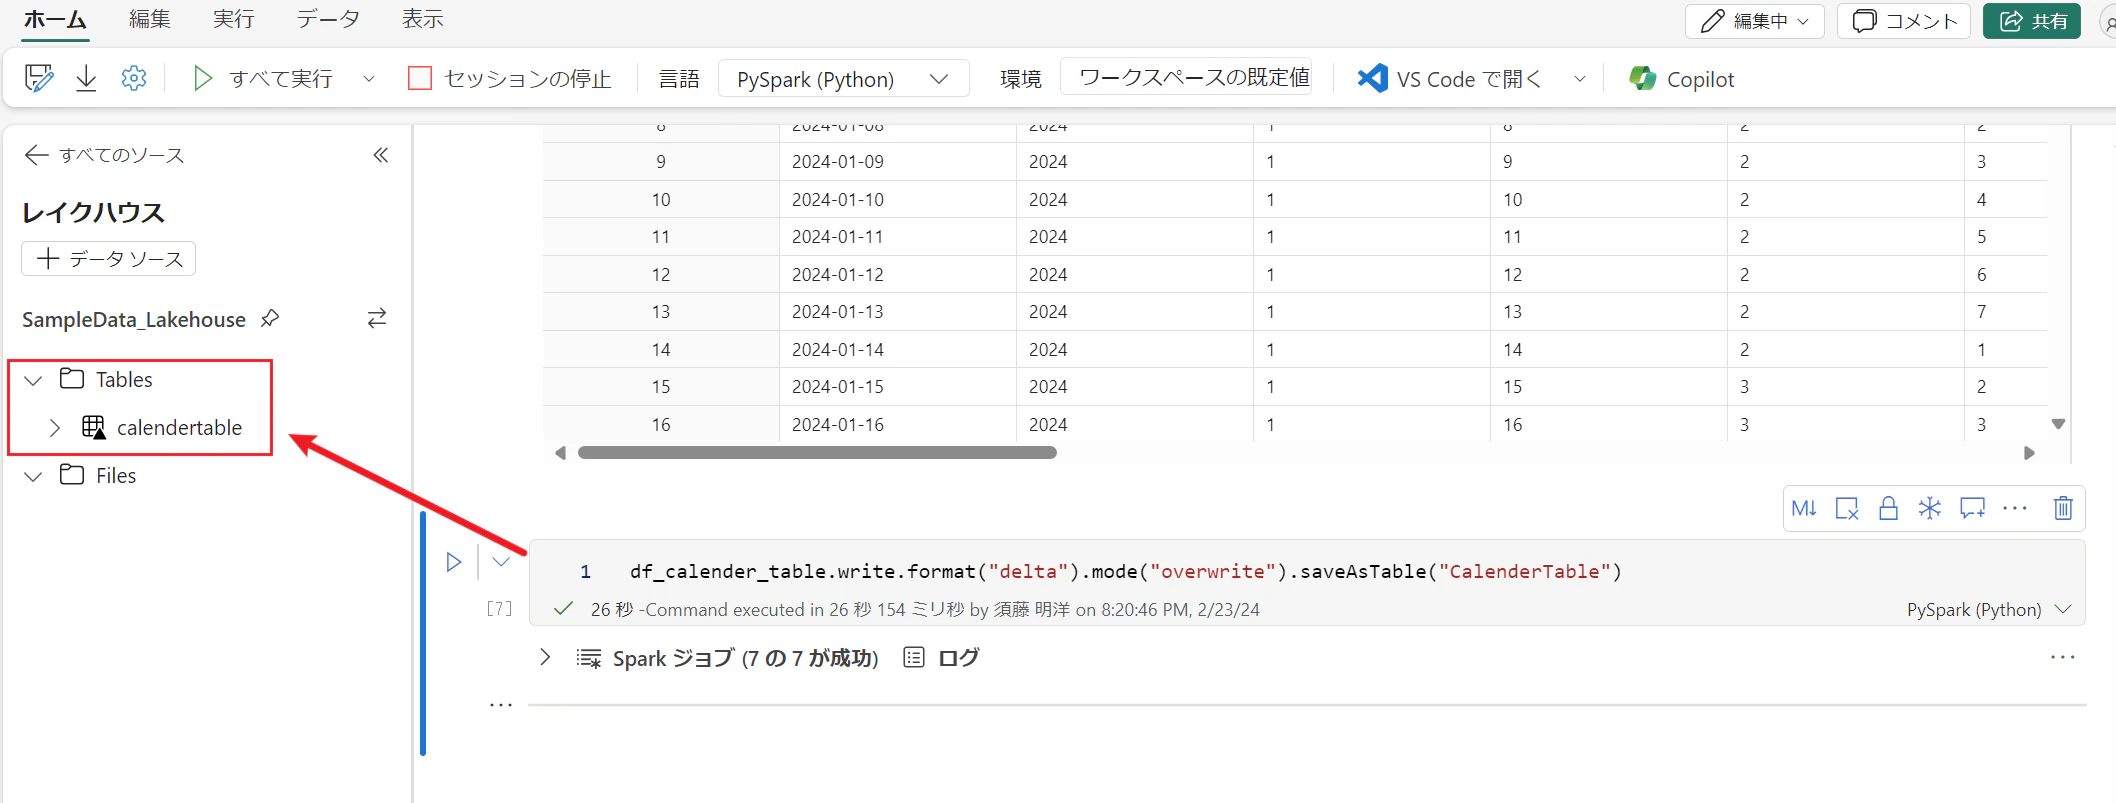
Task: Click the download icon in toolbar
Action: pos(86,78)
